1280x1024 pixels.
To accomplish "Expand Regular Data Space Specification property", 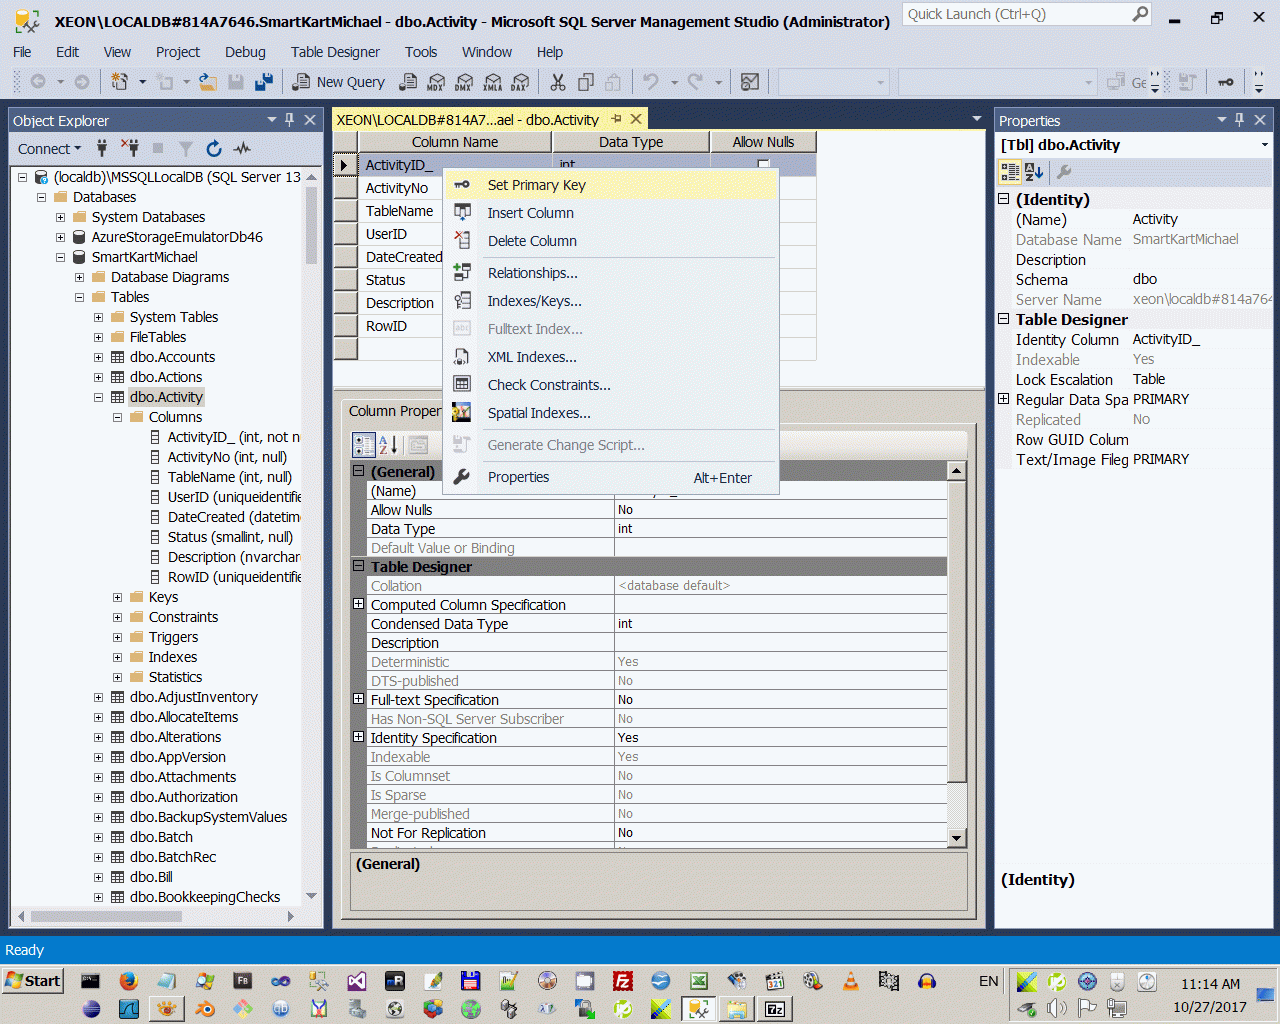I will [x=1004, y=399].
